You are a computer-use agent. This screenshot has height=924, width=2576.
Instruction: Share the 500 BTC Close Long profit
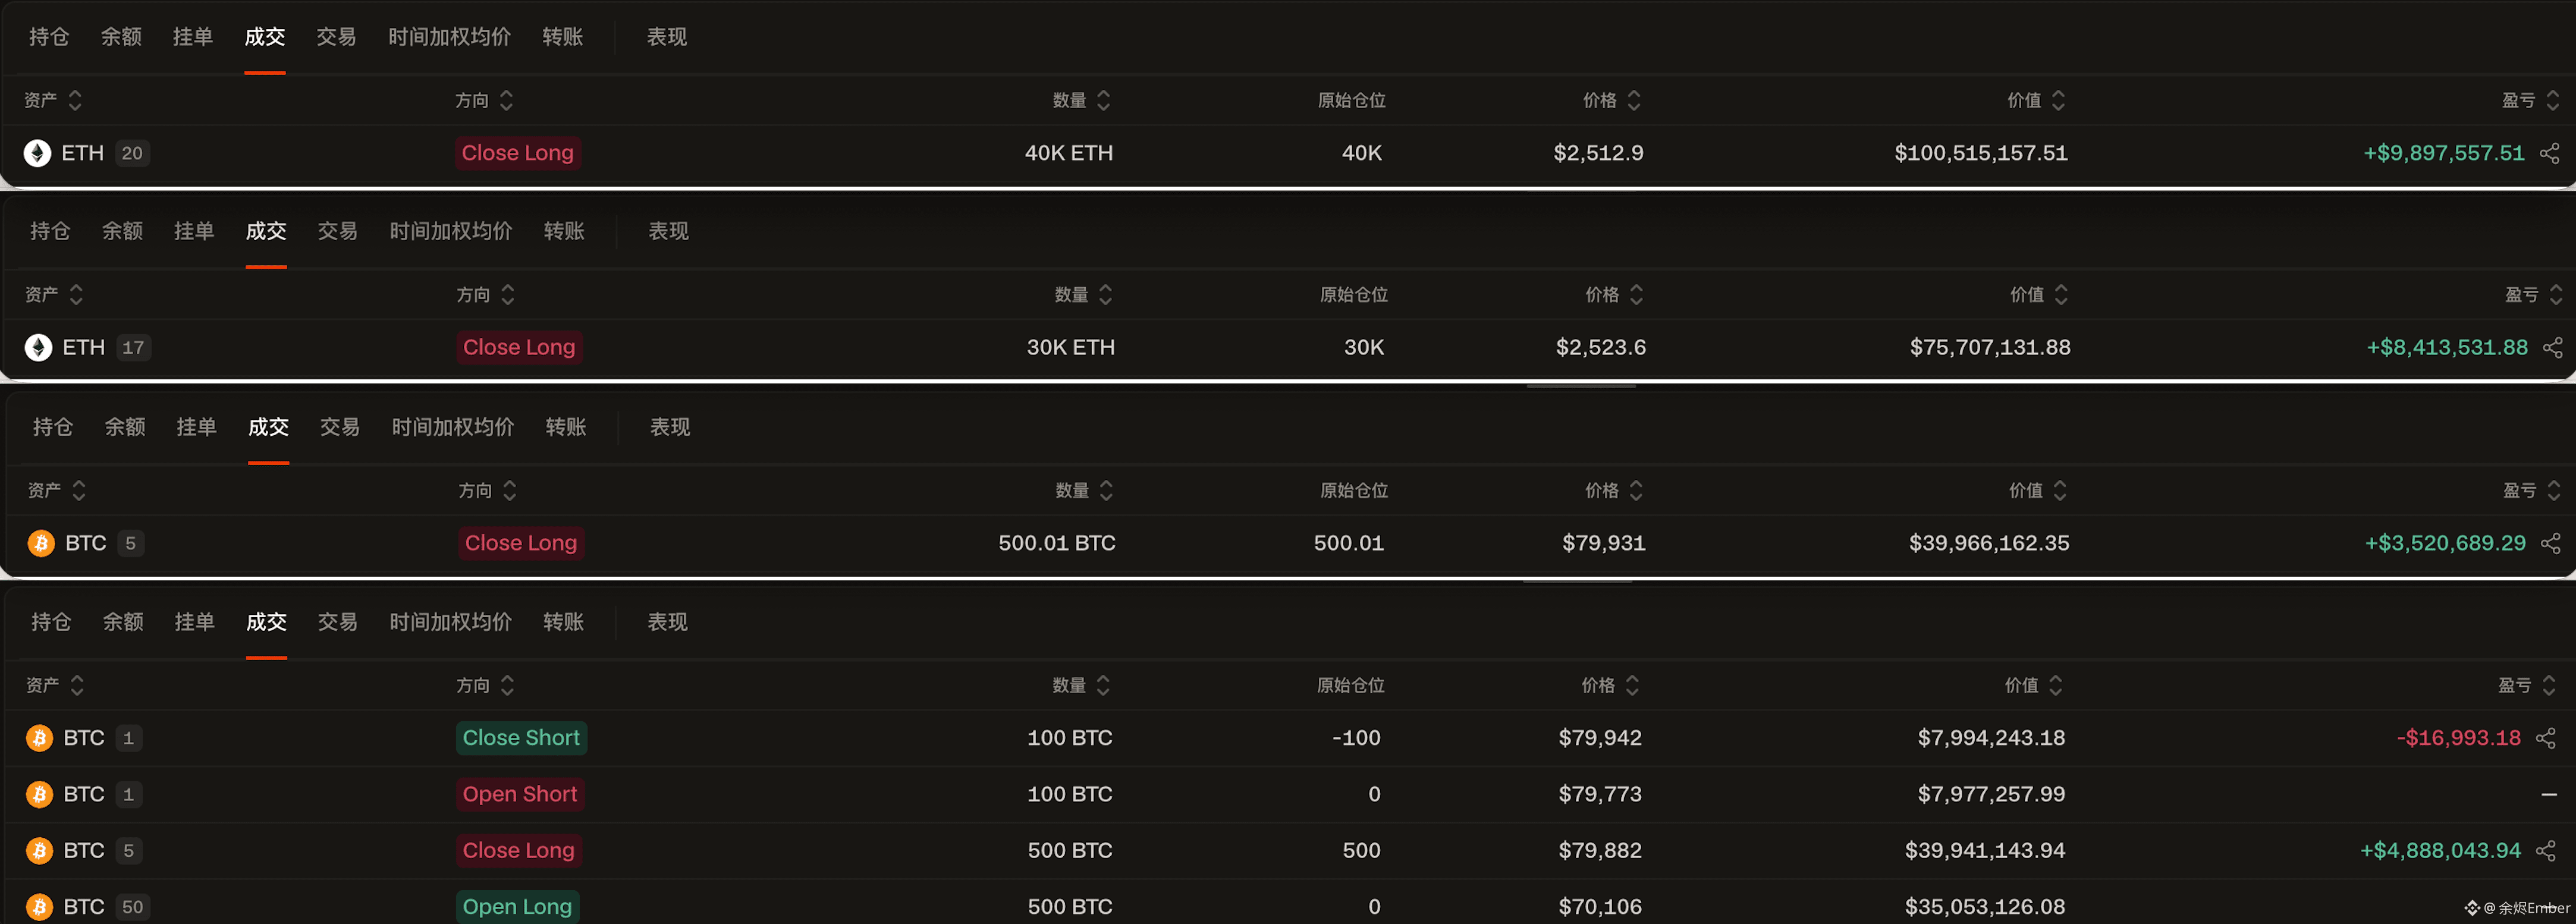(x=2545, y=850)
